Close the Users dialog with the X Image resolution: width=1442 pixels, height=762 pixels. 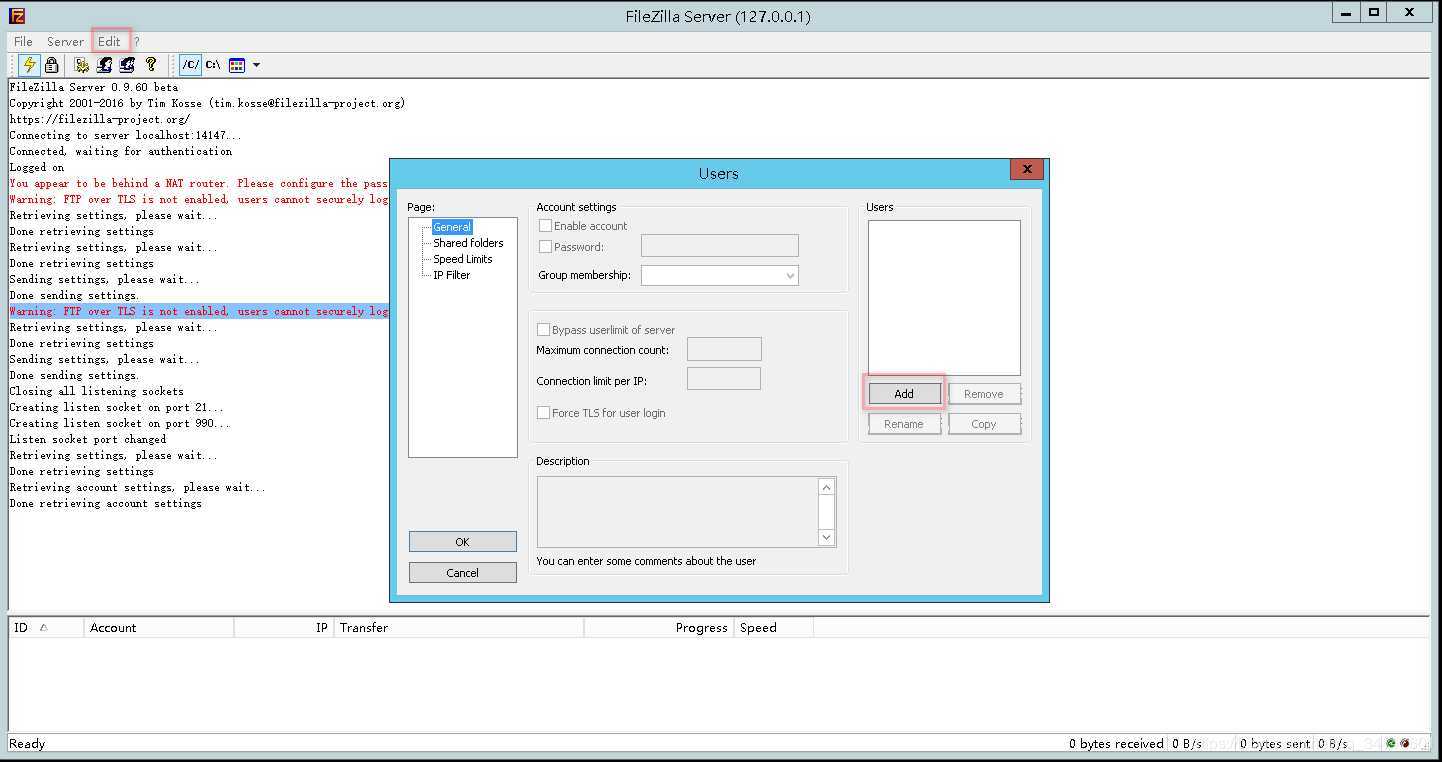click(x=1027, y=169)
